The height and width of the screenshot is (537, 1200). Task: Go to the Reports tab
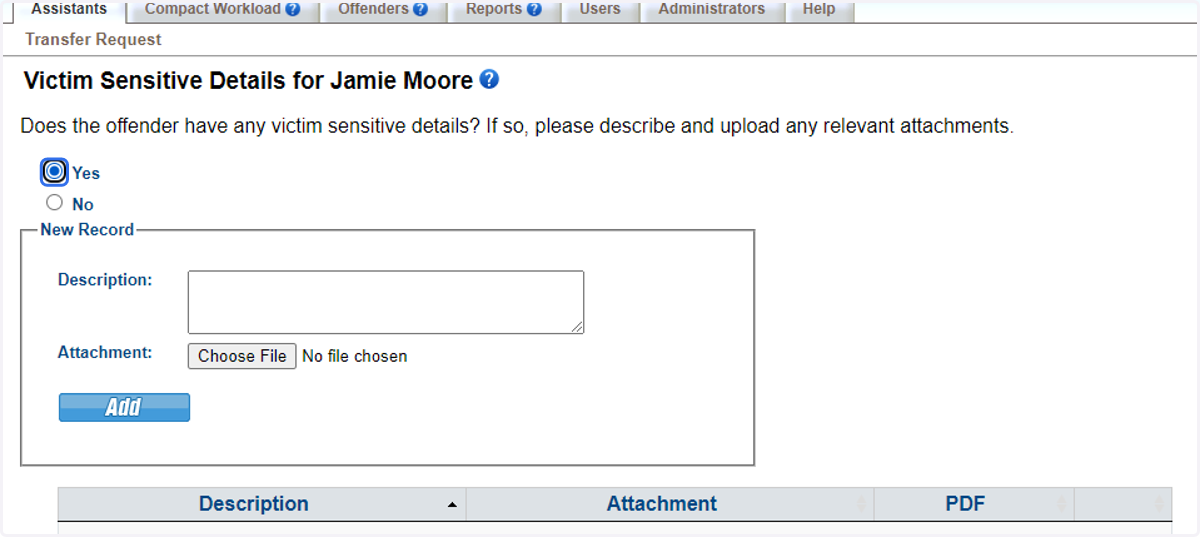tap(503, 9)
